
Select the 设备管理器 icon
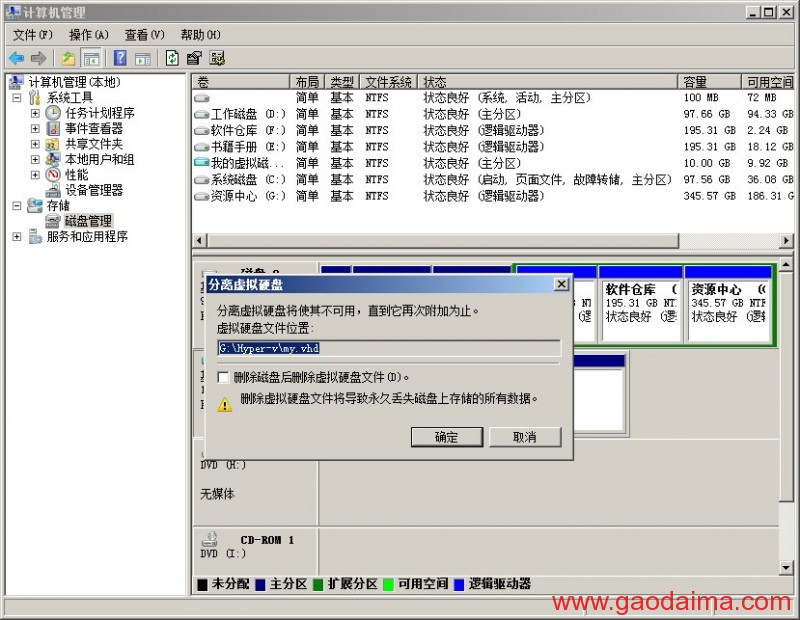53,190
